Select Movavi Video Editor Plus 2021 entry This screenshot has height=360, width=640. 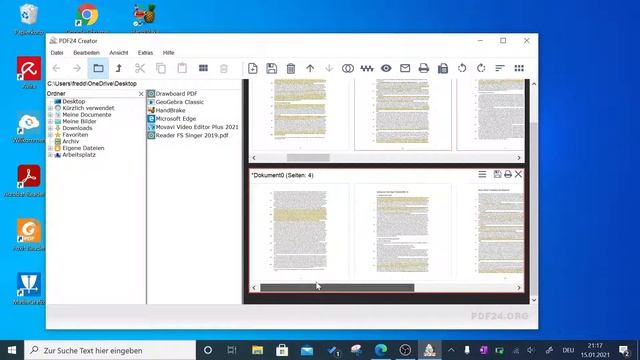(x=197, y=127)
